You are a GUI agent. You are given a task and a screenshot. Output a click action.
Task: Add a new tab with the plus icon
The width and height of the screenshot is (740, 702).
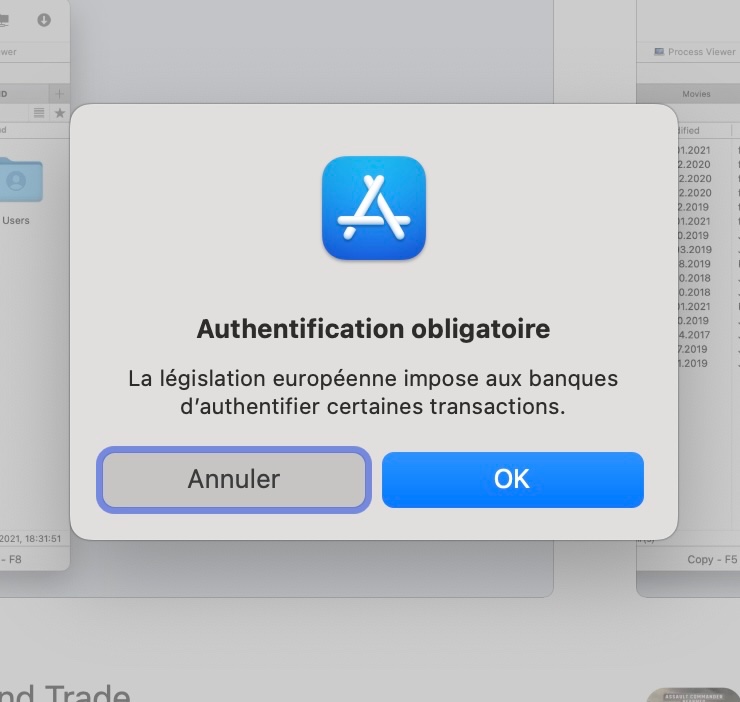pos(59,93)
